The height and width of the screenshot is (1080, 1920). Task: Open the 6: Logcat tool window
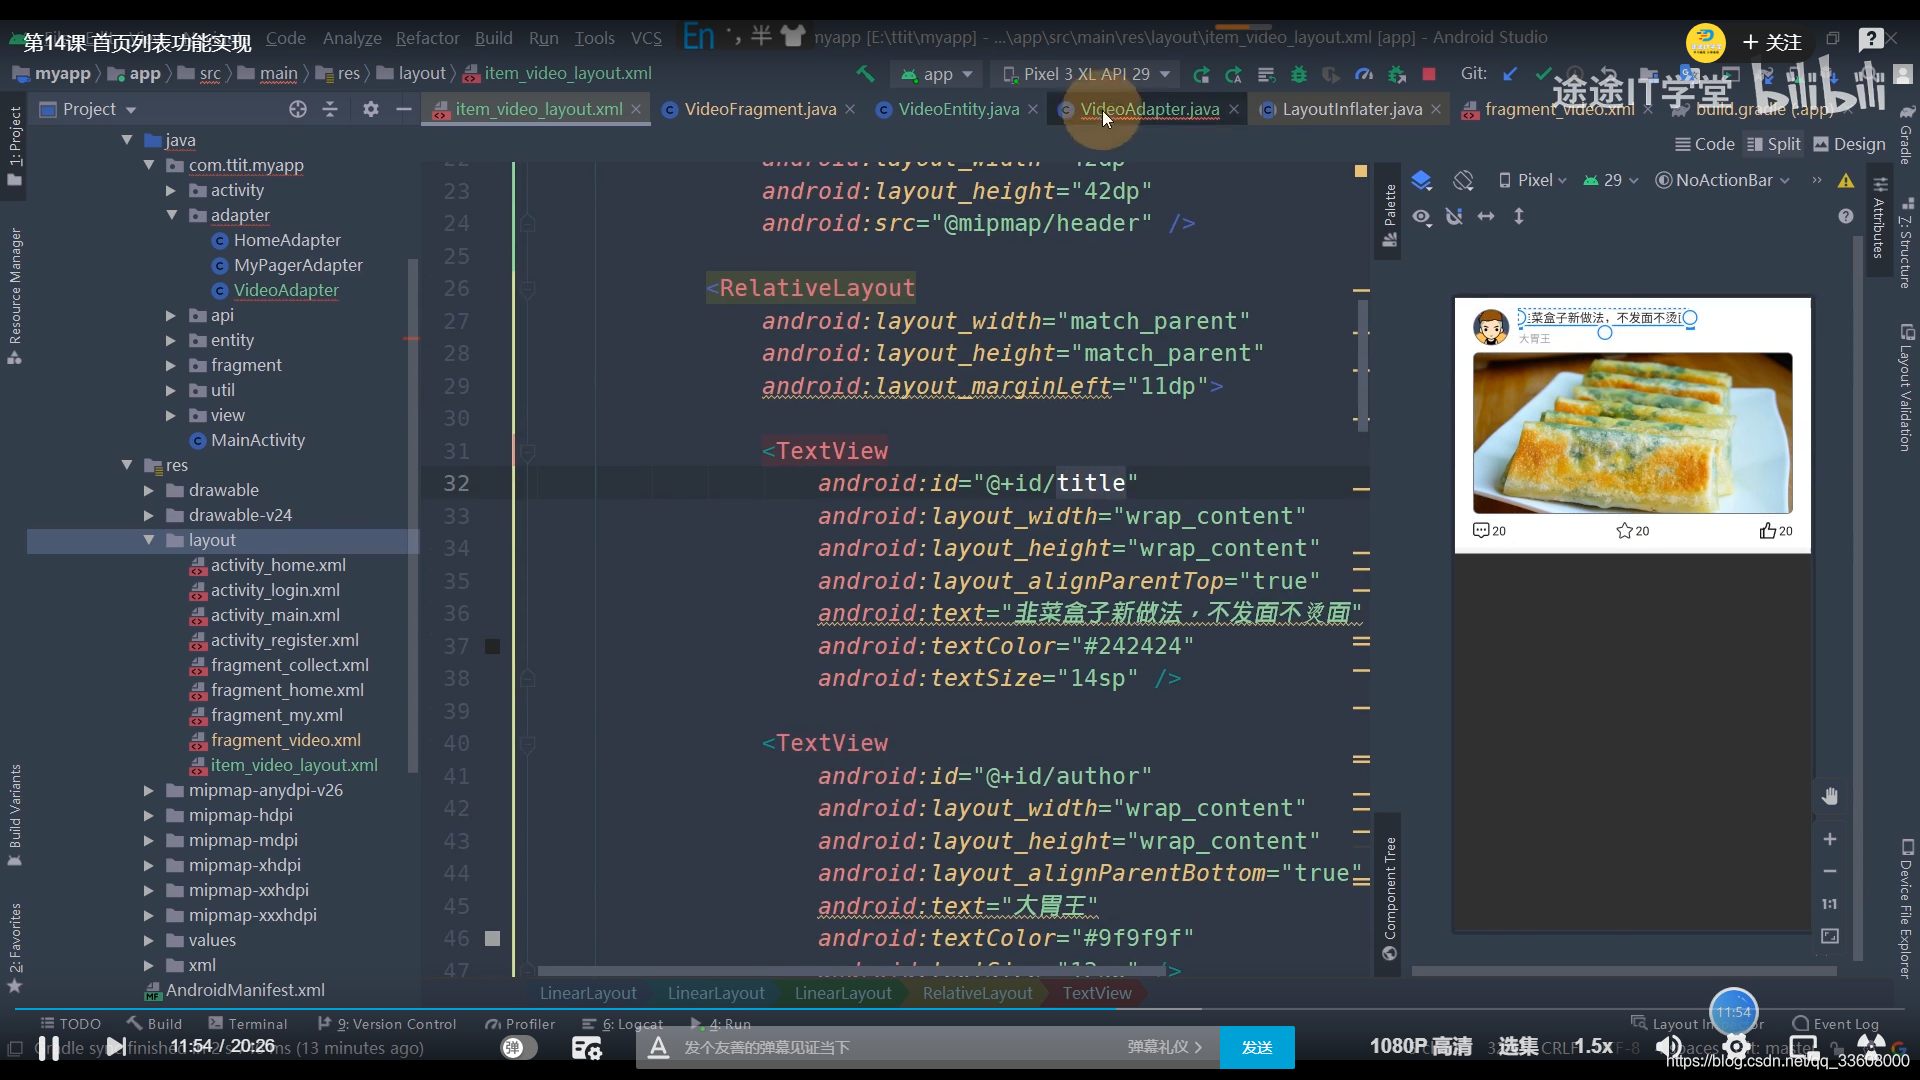coord(623,1023)
